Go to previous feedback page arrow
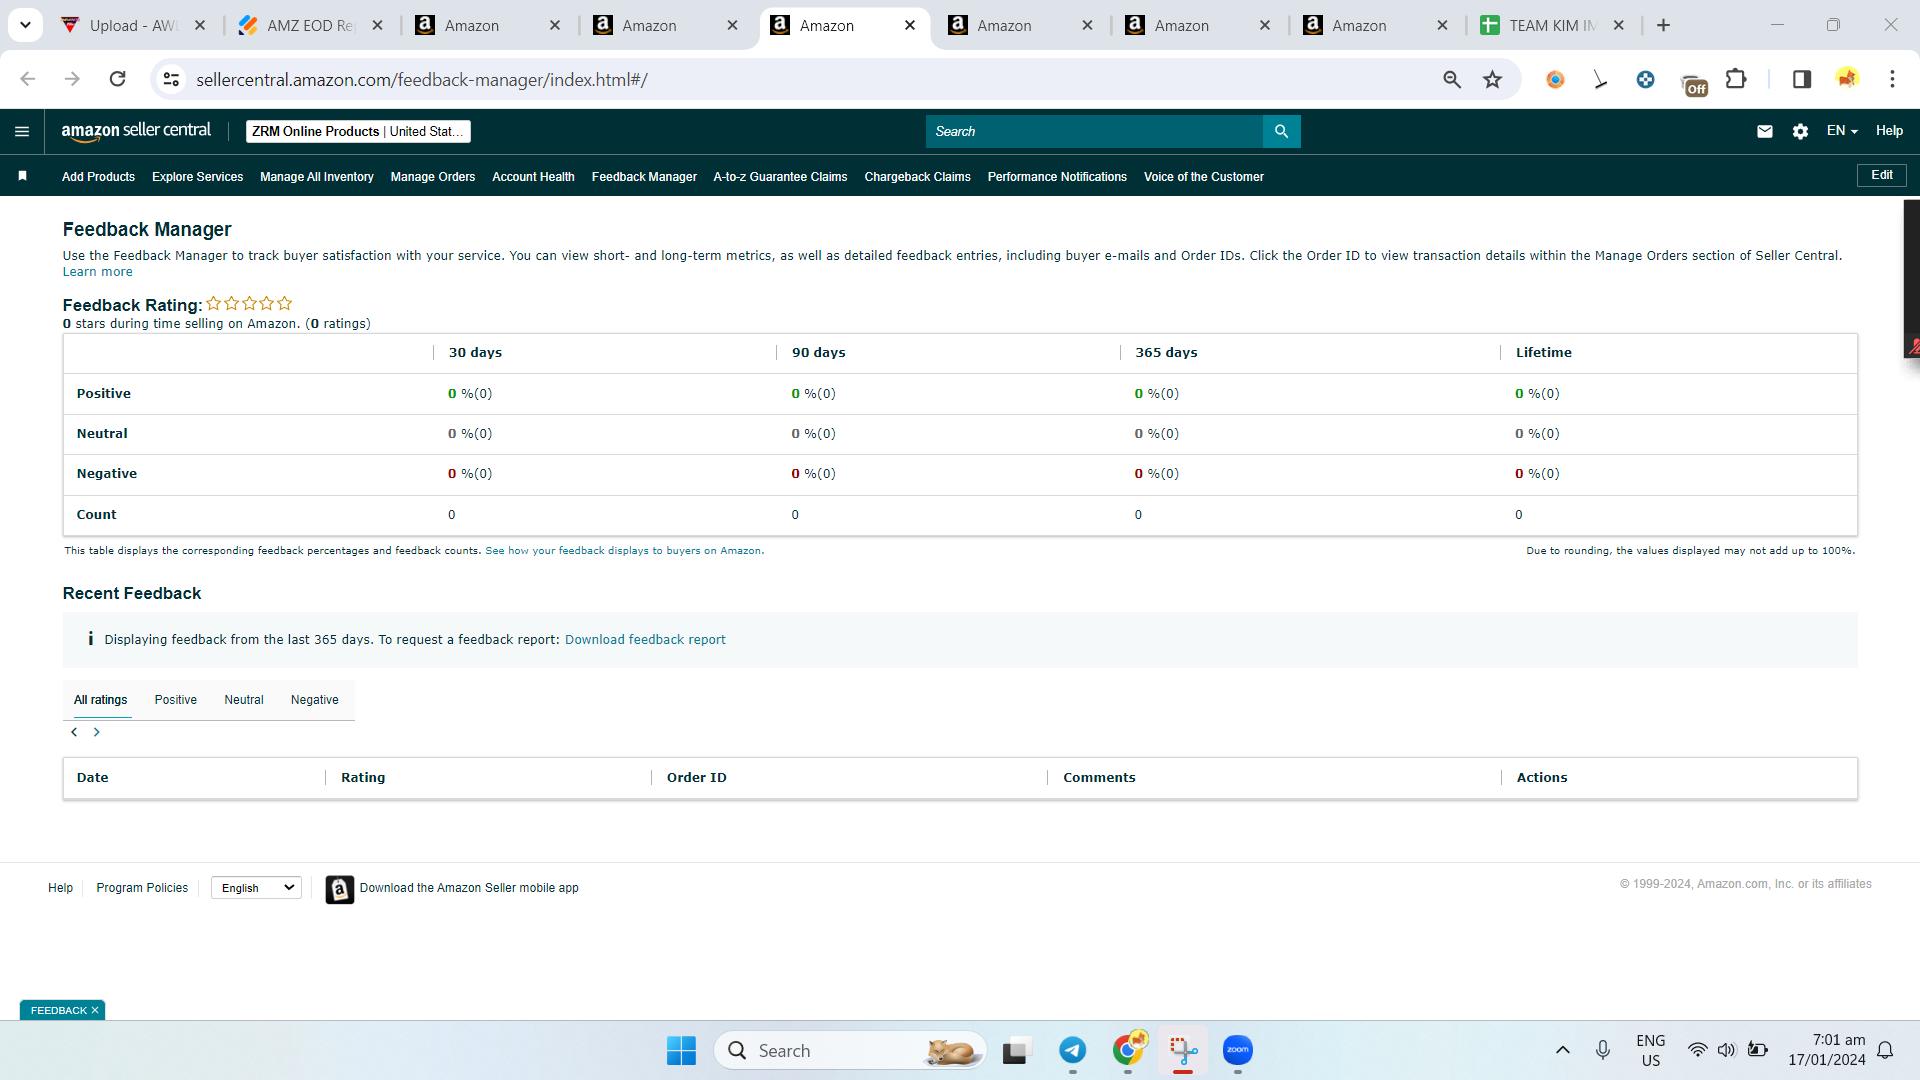The width and height of the screenshot is (1920, 1080). click(x=74, y=732)
